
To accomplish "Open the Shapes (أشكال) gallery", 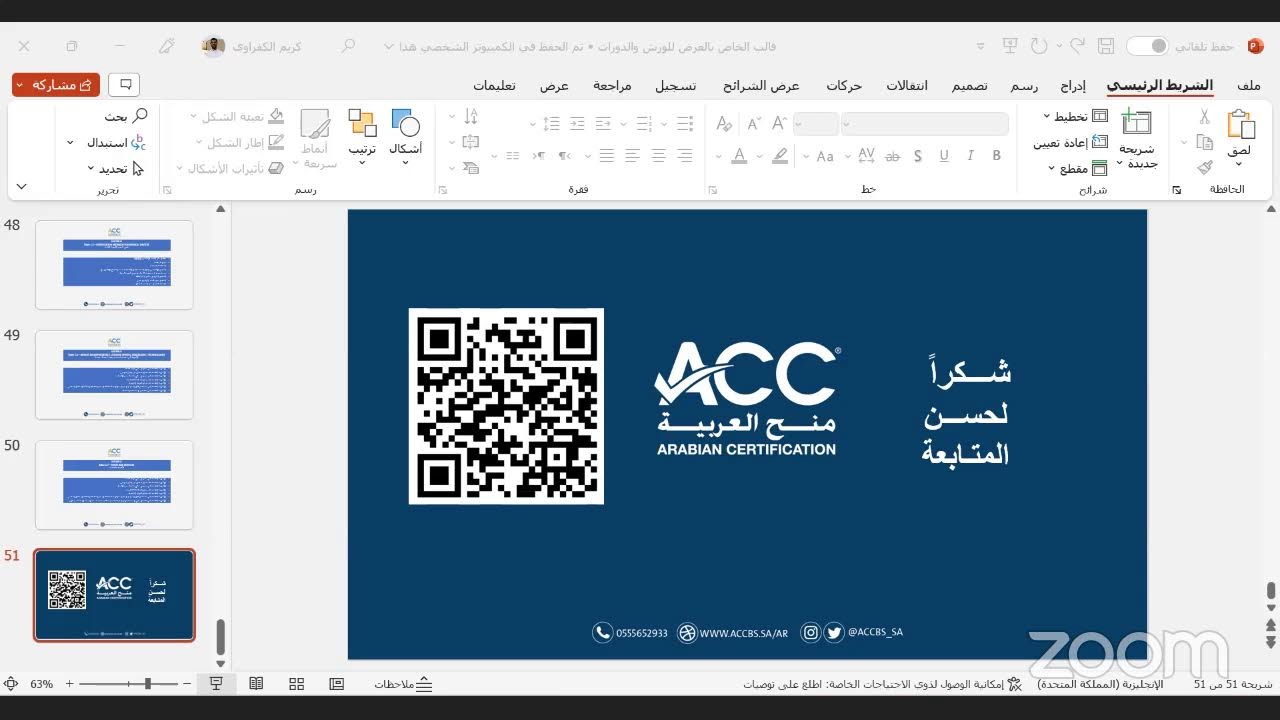I will tap(405, 138).
